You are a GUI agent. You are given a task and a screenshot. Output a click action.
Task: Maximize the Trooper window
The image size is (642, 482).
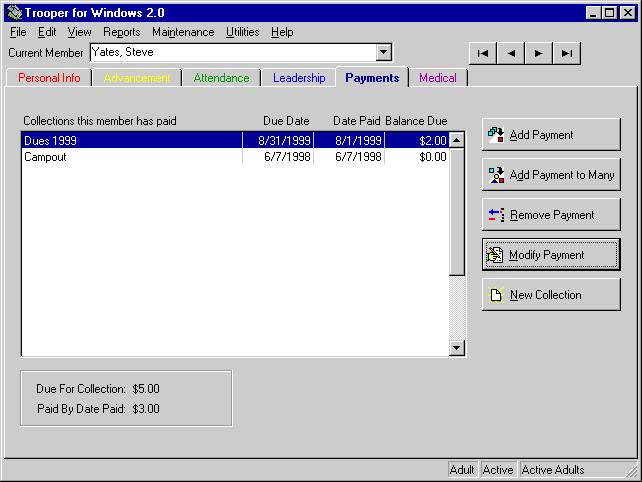tap(609, 13)
